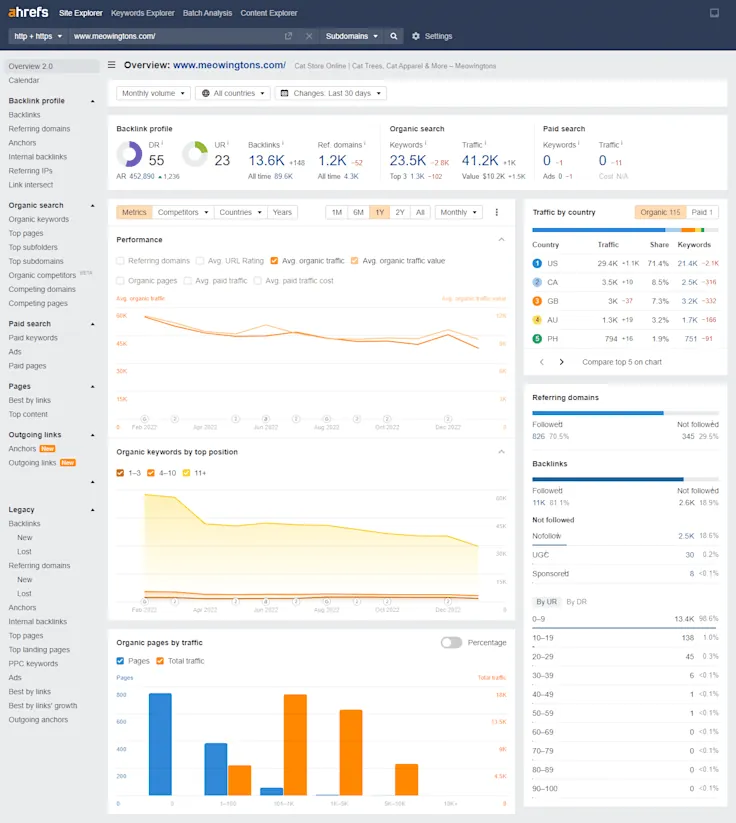Open Organic keywords in the sidebar

39,219
